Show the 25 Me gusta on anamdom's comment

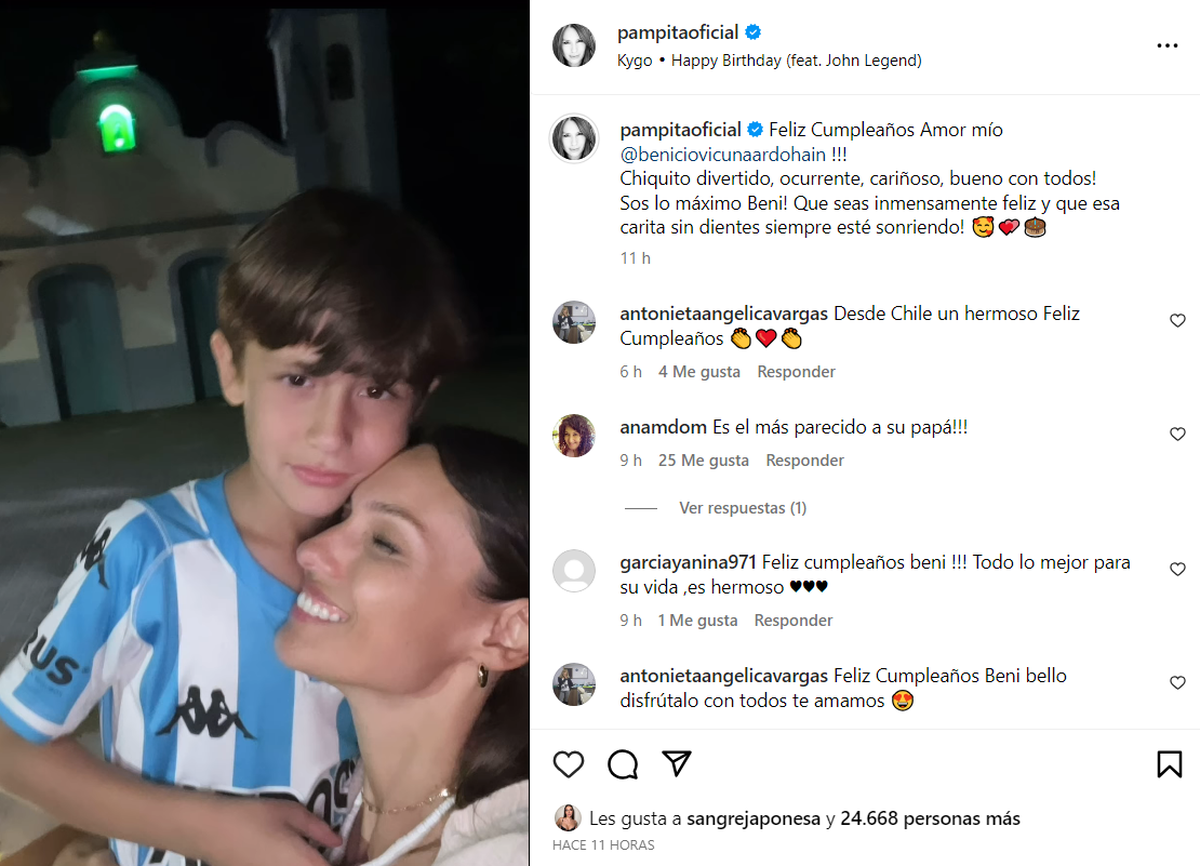click(x=703, y=460)
